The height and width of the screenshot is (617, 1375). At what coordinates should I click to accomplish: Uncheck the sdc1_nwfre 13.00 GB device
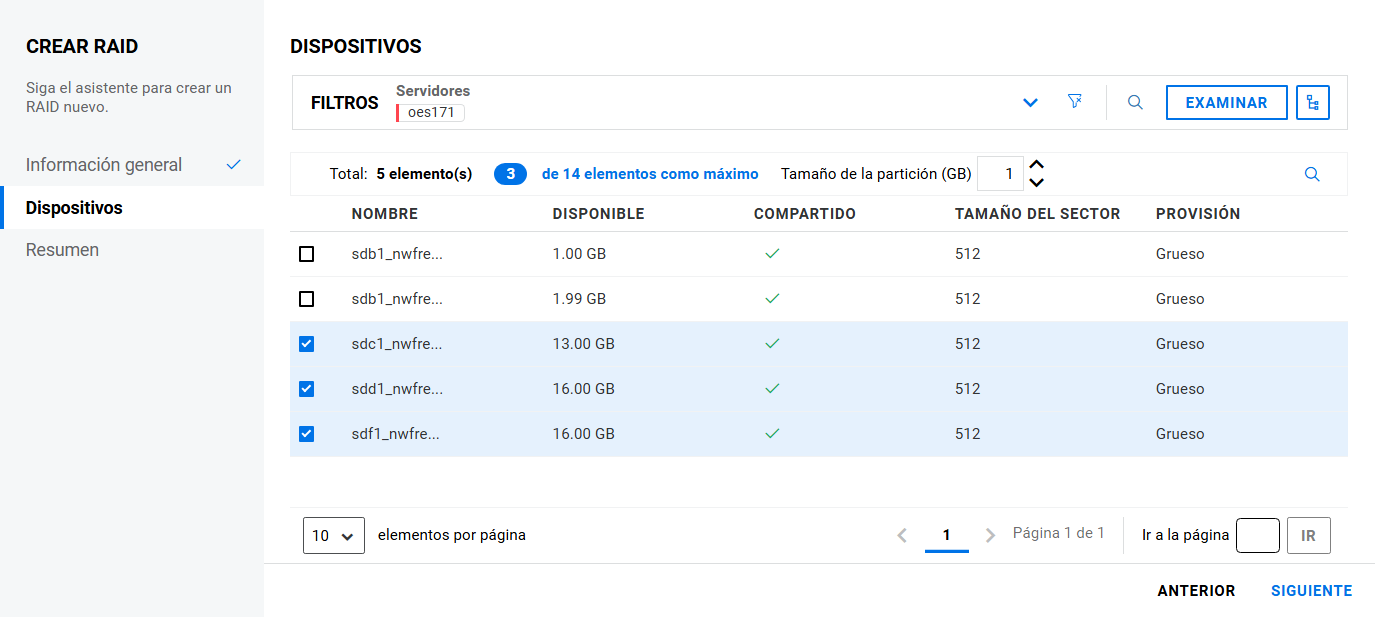coord(307,344)
